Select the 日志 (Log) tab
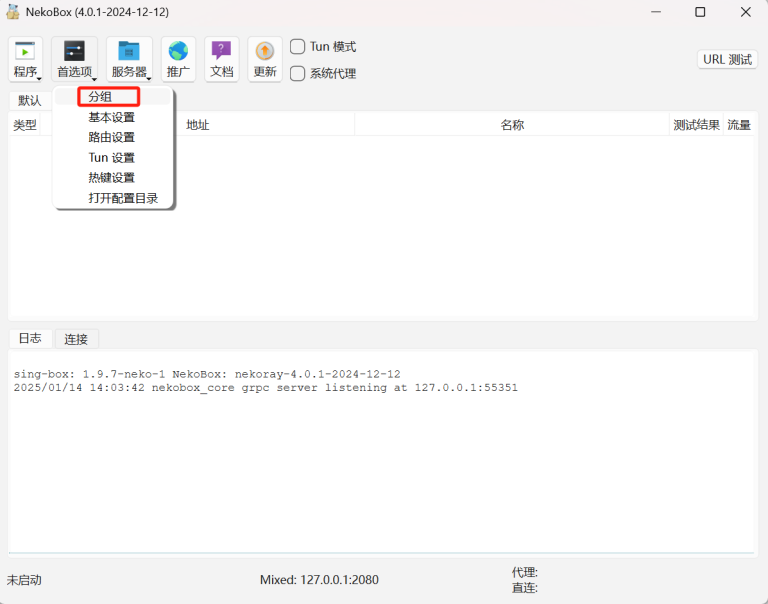This screenshot has width=768, height=604. (30, 339)
